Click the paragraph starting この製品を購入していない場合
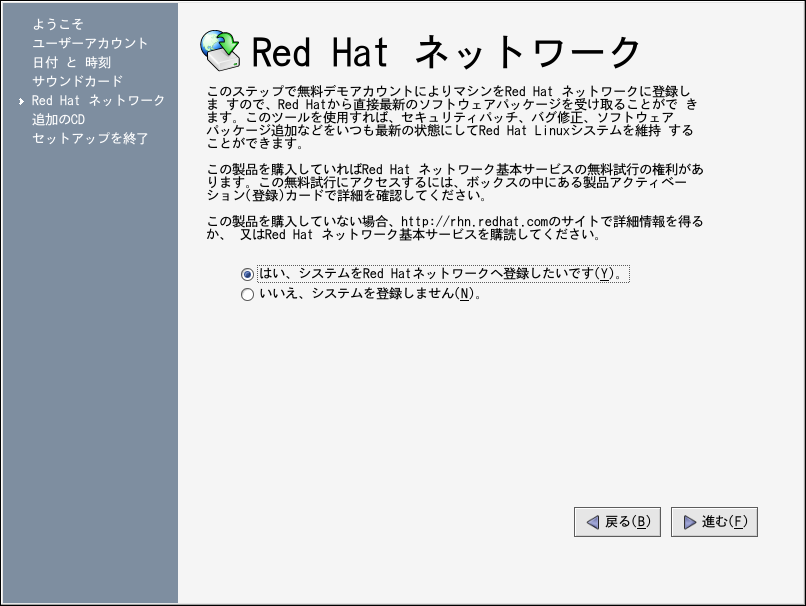This screenshot has width=806, height=606. tap(455, 228)
